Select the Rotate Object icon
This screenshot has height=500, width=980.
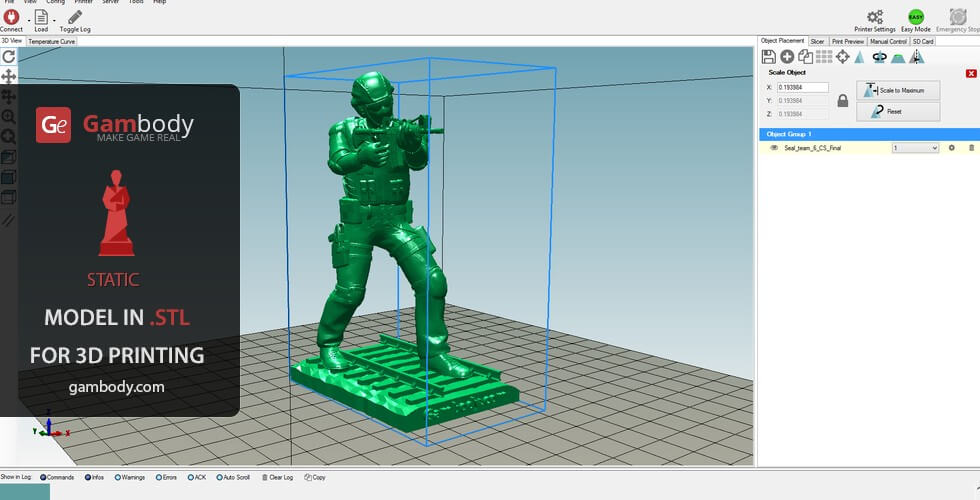pyautogui.click(x=879, y=57)
